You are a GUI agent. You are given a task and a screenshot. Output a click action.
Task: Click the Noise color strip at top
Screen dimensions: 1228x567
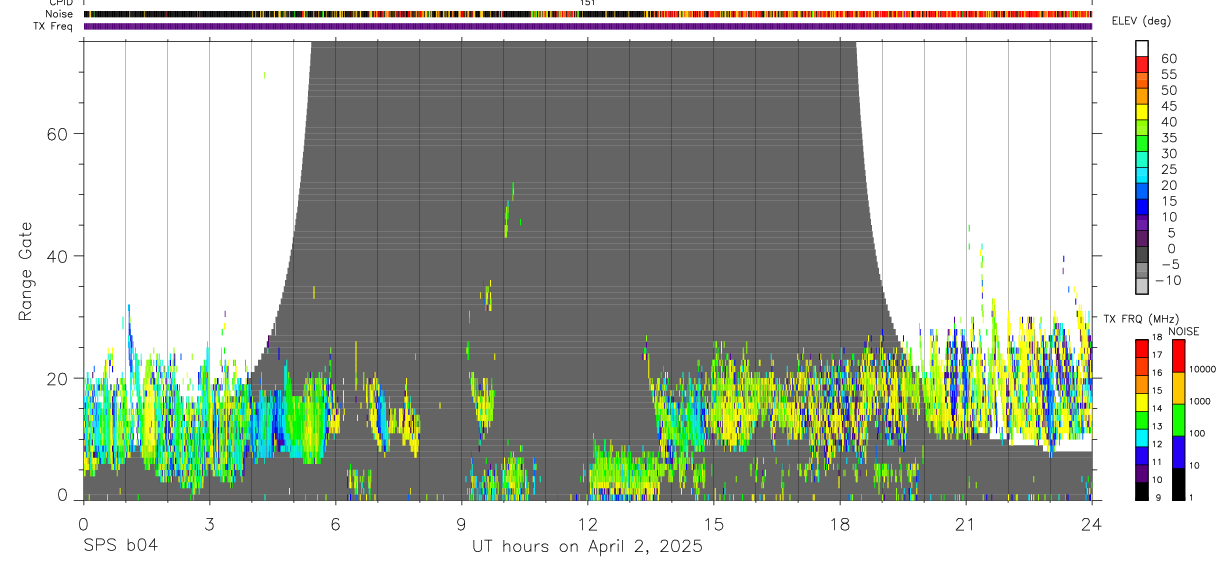point(588,14)
